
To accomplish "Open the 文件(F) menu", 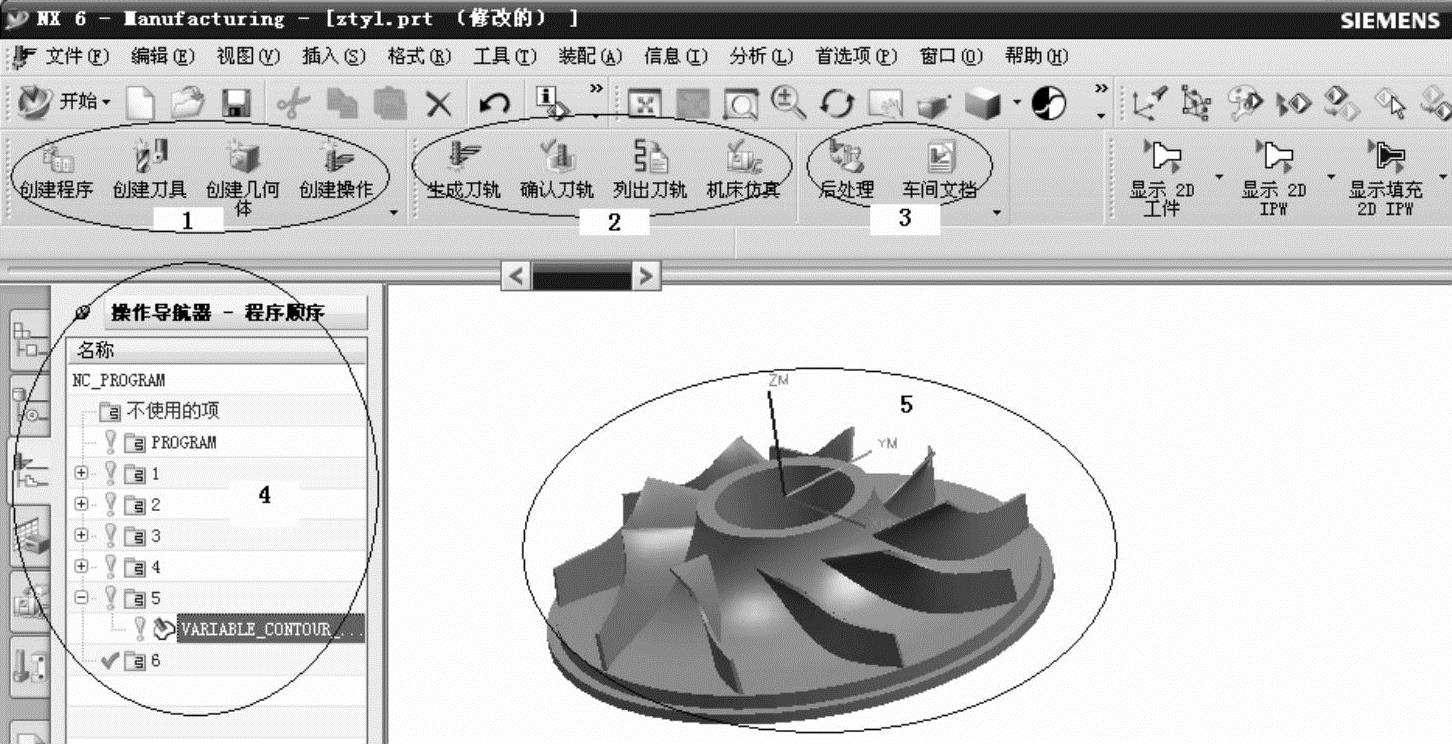I will coord(77,56).
